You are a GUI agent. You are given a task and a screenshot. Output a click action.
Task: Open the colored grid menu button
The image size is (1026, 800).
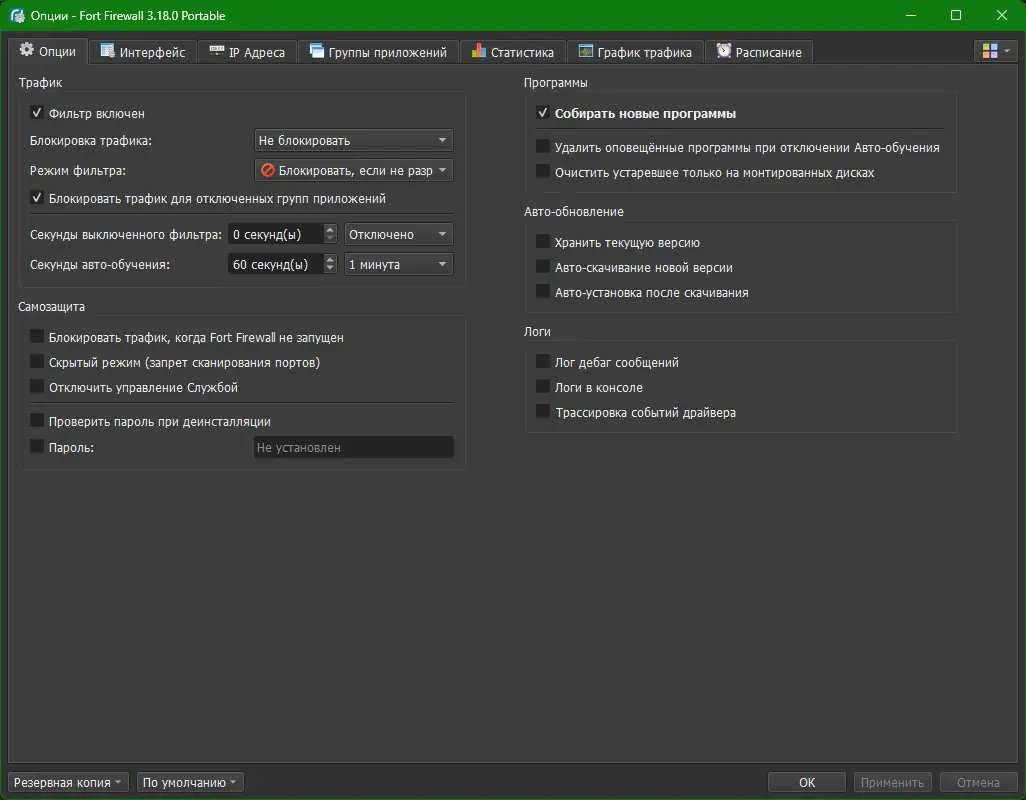pyautogui.click(x=995, y=50)
